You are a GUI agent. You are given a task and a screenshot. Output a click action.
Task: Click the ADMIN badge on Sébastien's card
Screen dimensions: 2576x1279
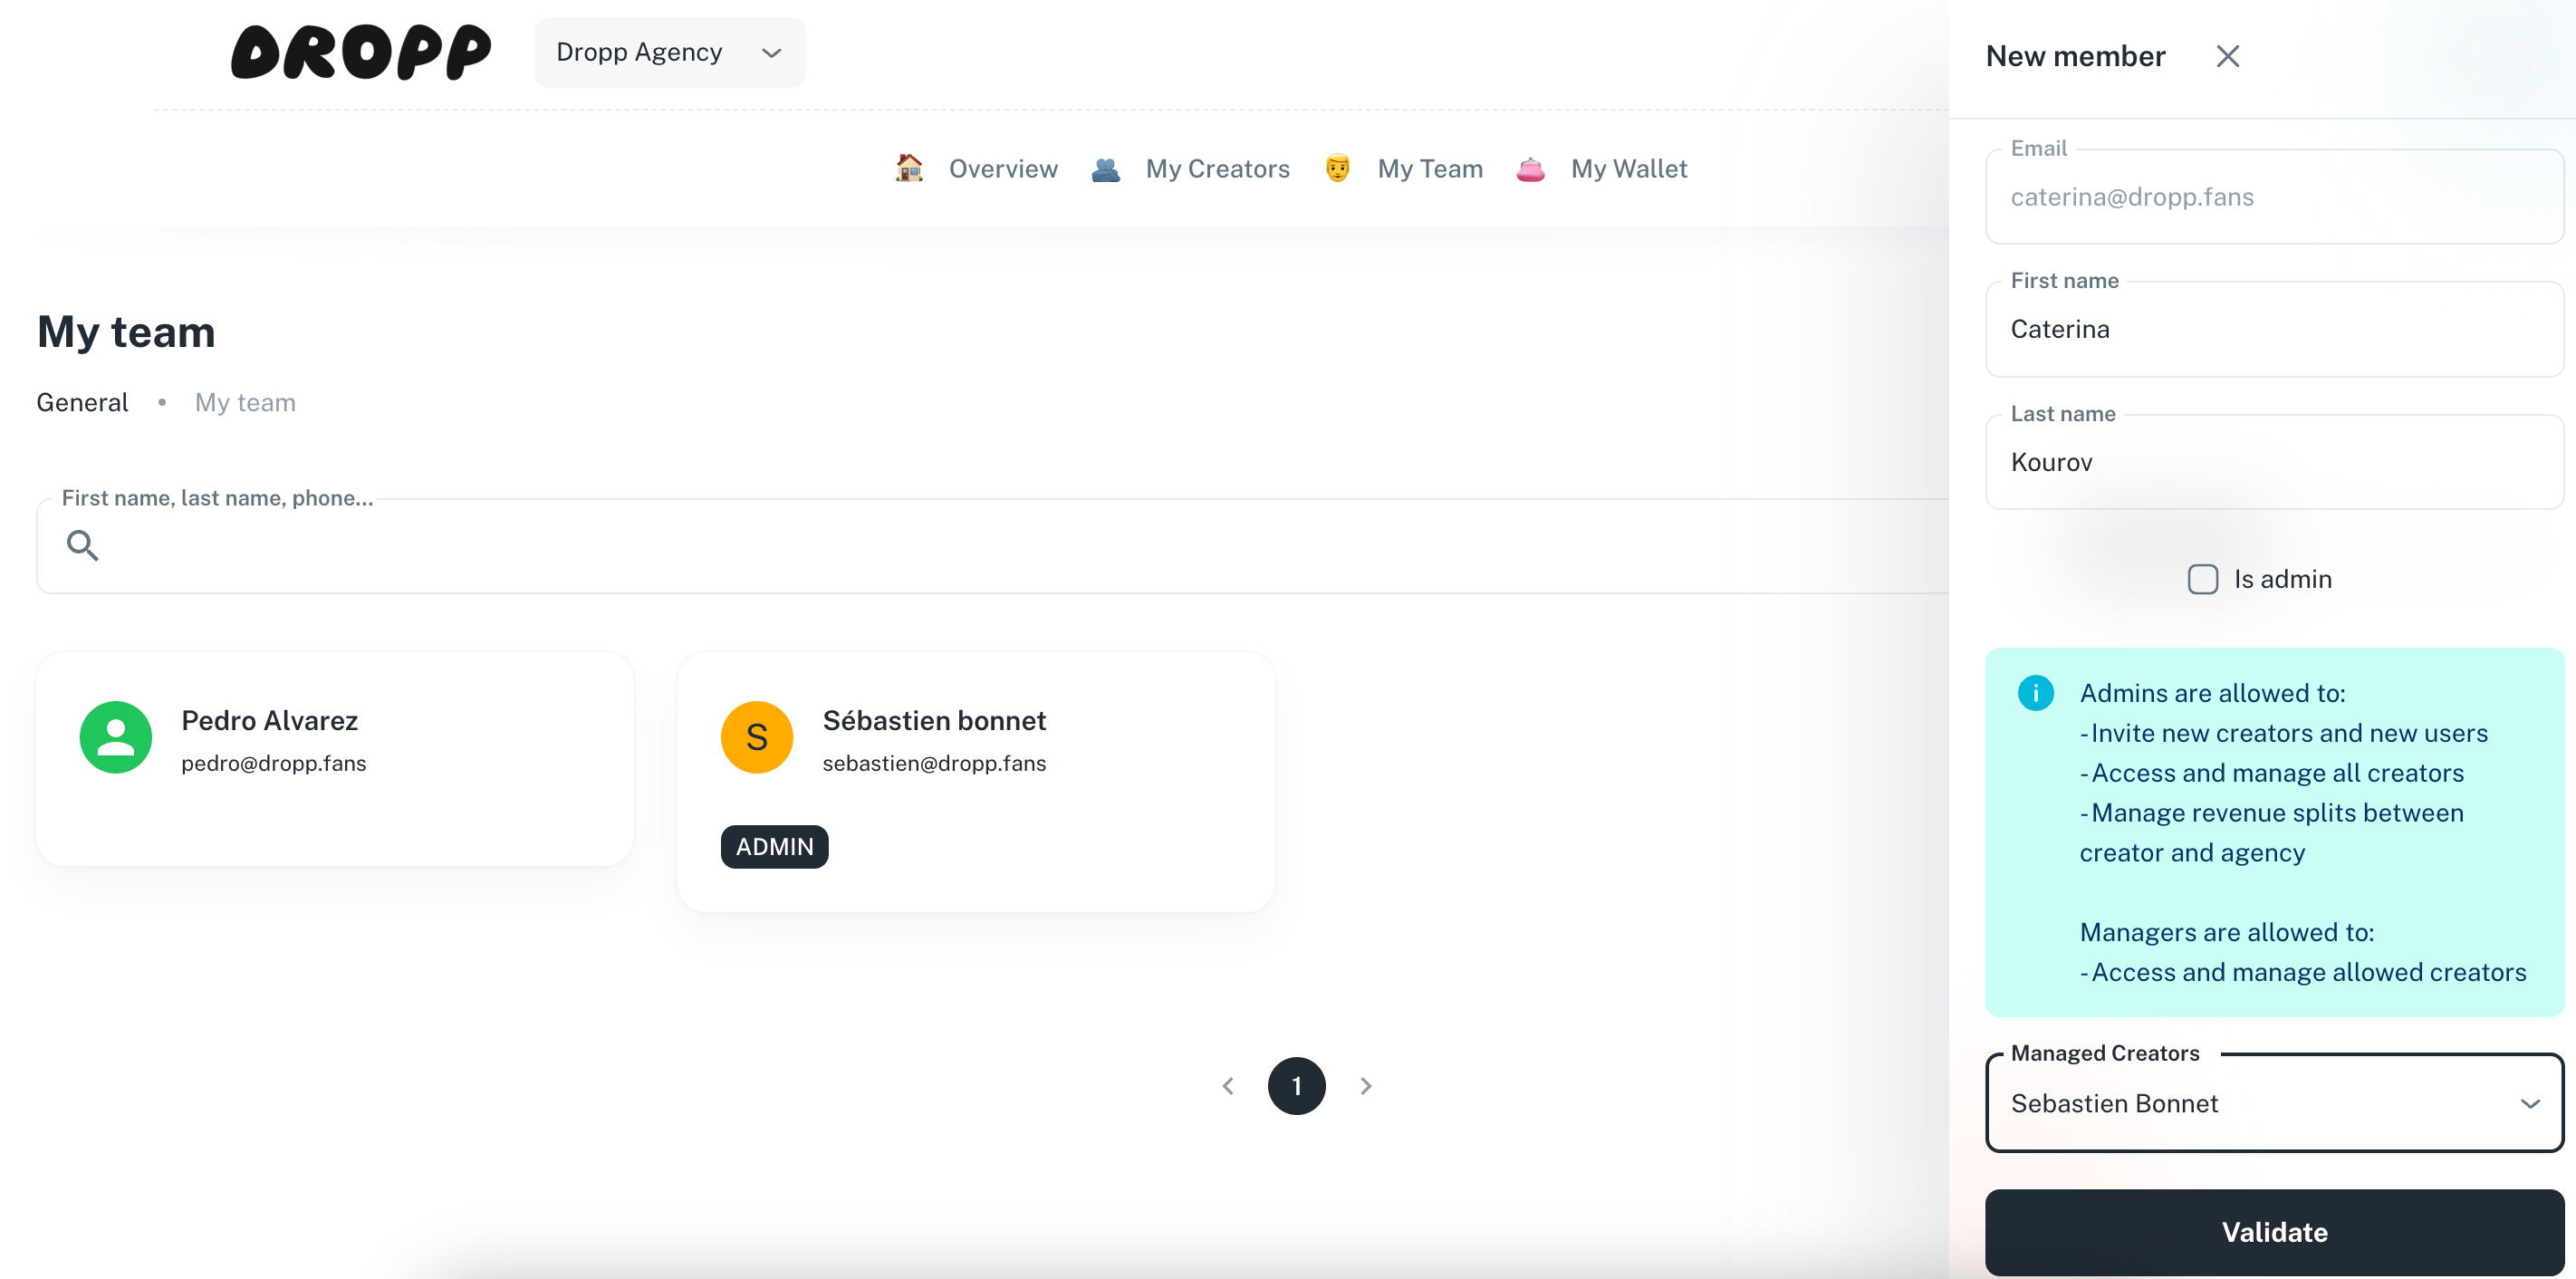(774, 847)
